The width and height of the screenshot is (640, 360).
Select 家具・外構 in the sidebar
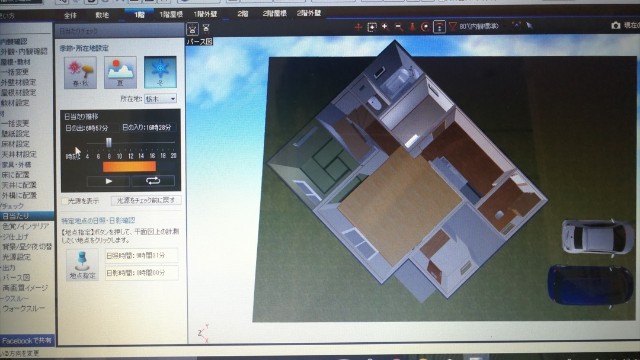coord(16,164)
